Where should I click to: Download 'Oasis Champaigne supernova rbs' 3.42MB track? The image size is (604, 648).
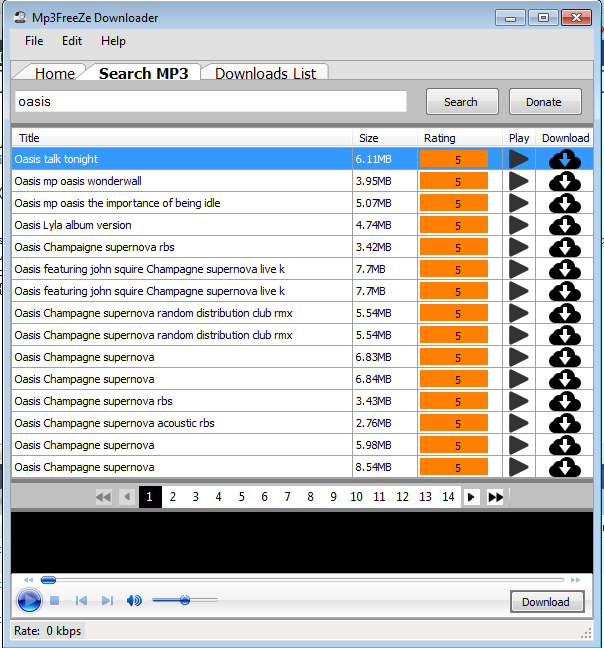point(565,248)
